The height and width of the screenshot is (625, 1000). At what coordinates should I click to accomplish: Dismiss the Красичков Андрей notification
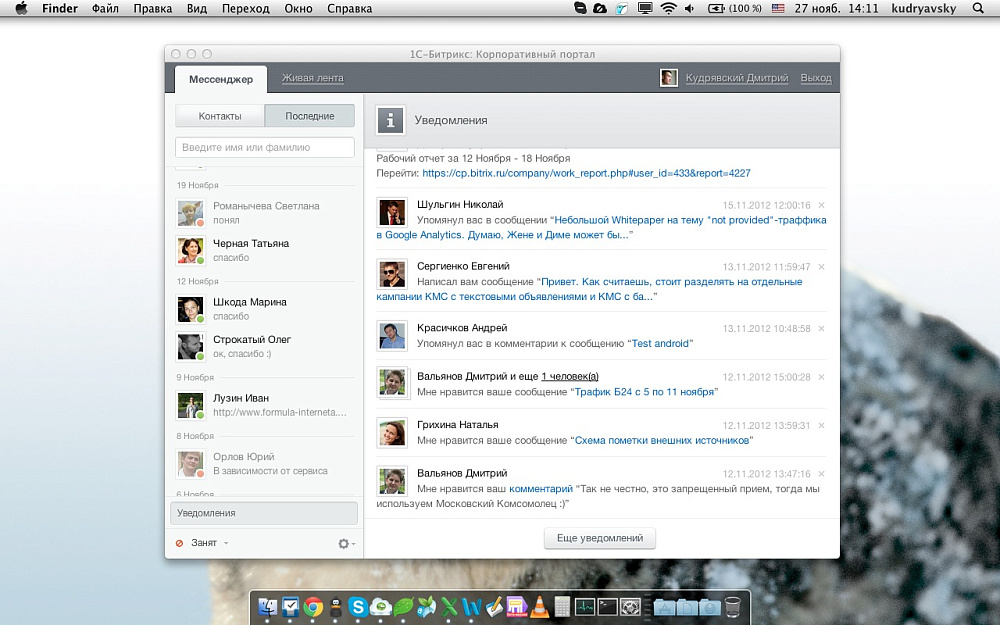pyautogui.click(x=821, y=328)
